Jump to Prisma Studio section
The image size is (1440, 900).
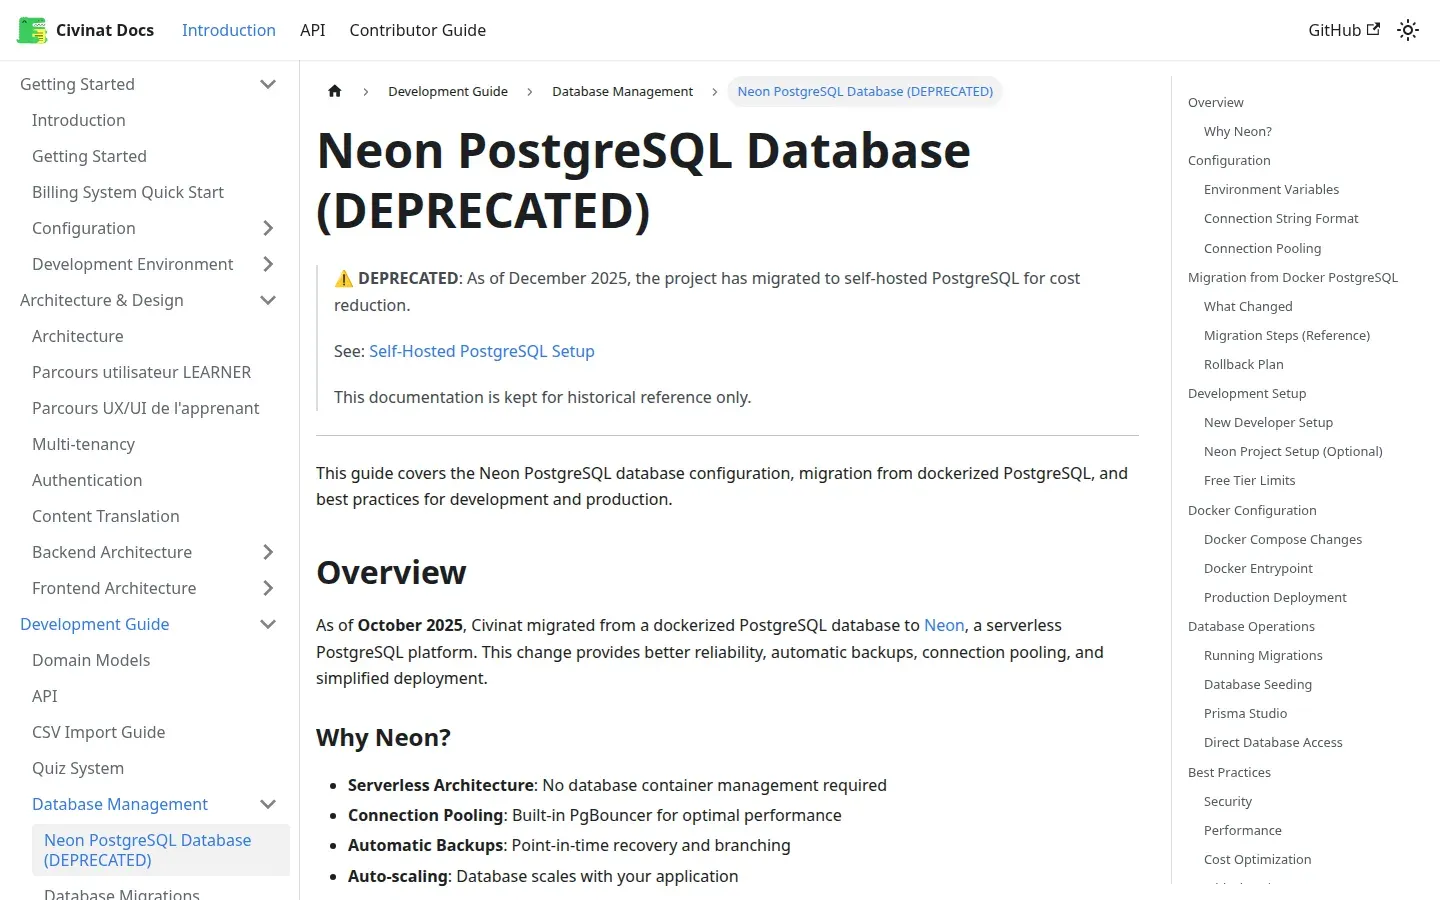pyautogui.click(x=1246, y=713)
